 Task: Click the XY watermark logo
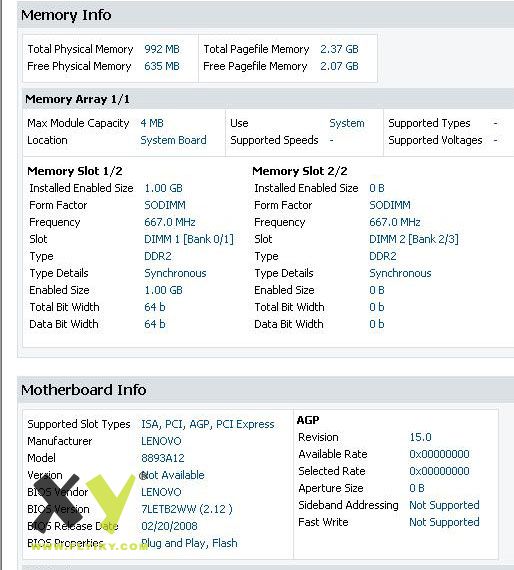[84, 503]
